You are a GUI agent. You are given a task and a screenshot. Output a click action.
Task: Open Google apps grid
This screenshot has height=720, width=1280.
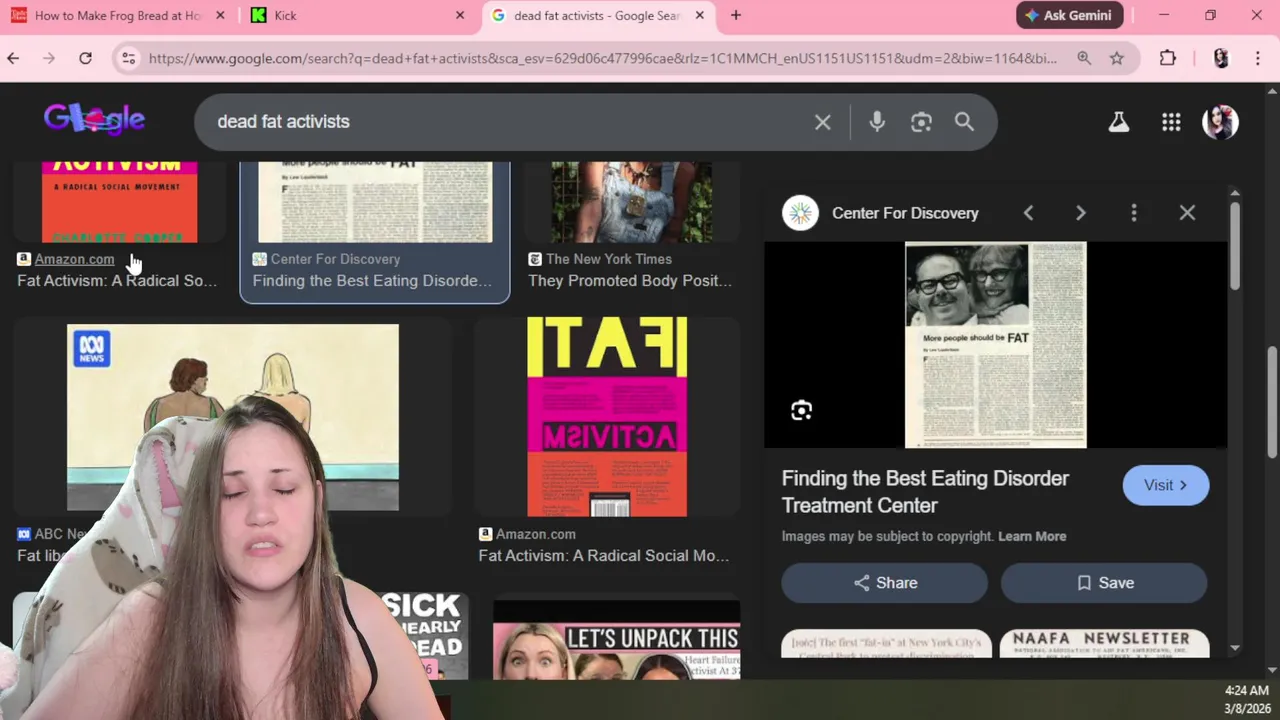(x=1171, y=122)
